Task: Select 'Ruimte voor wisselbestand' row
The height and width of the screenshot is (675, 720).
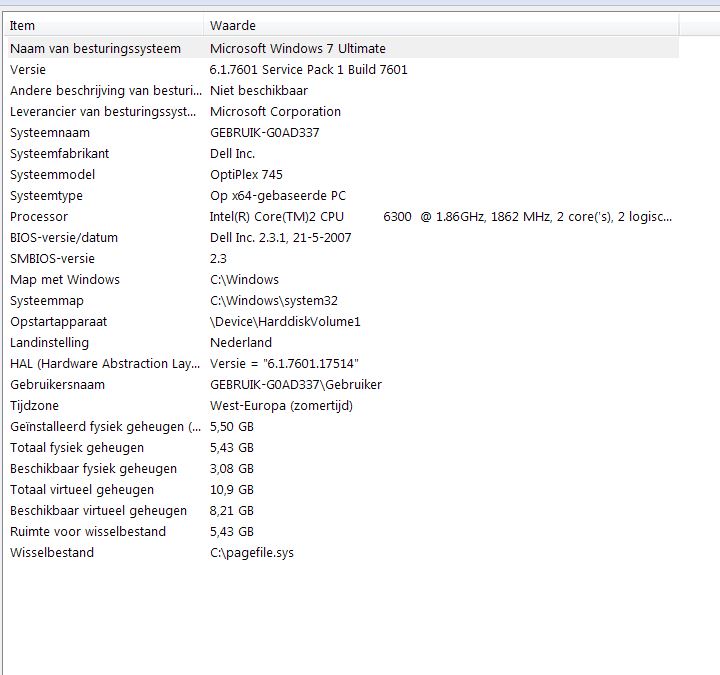Action: coord(88,532)
